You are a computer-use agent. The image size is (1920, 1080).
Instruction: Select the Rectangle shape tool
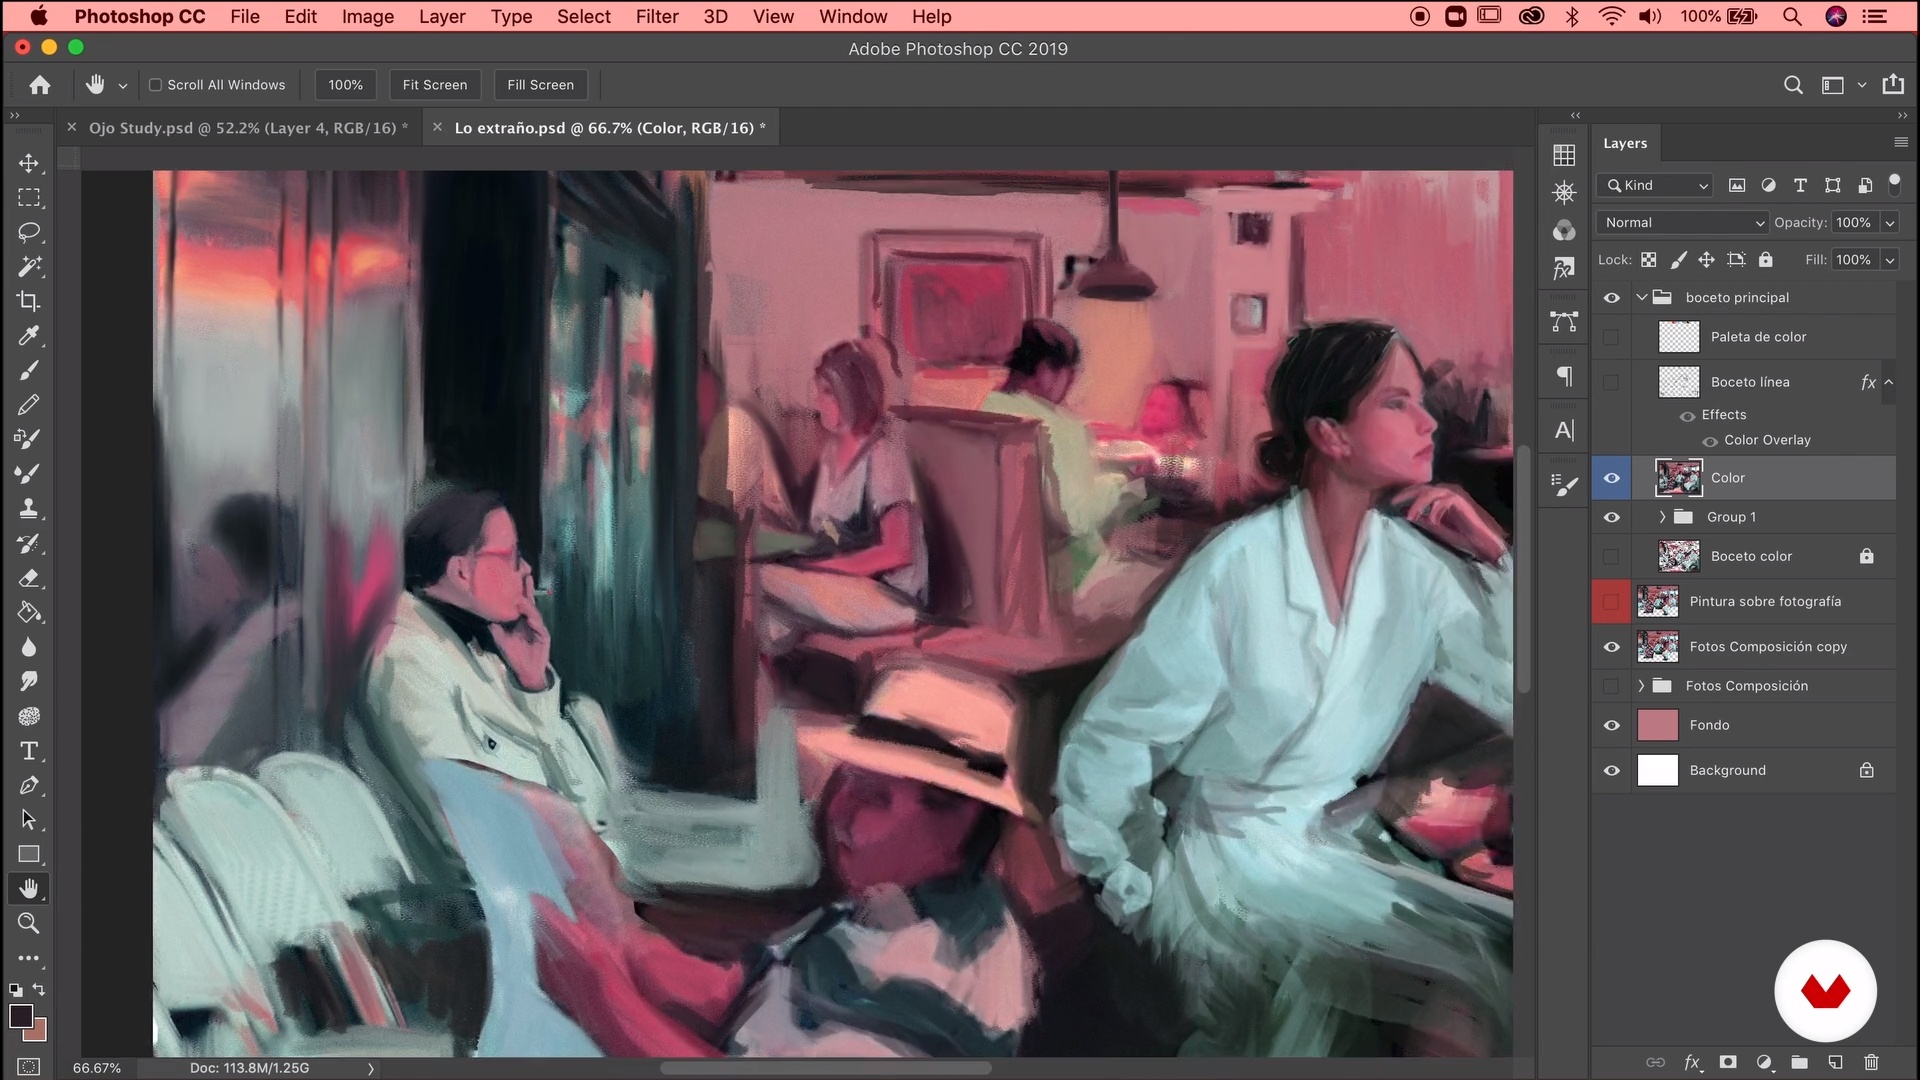pyautogui.click(x=29, y=854)
